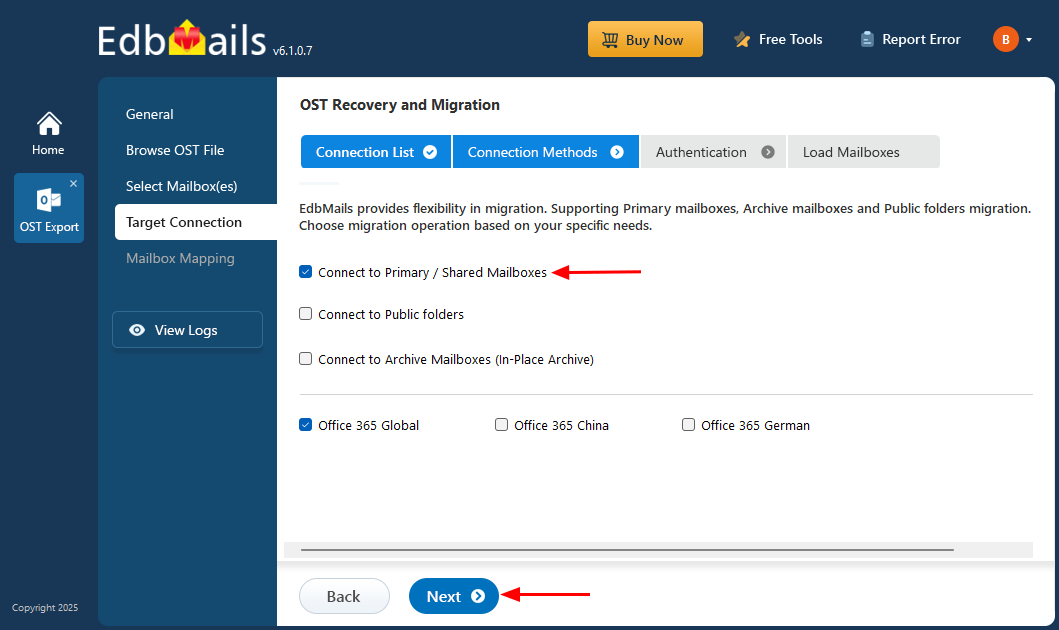Click the orange B user avatar
The height and width of the screenshot is (630, 1059).
pyautogui.click(x=1006, y=39)
